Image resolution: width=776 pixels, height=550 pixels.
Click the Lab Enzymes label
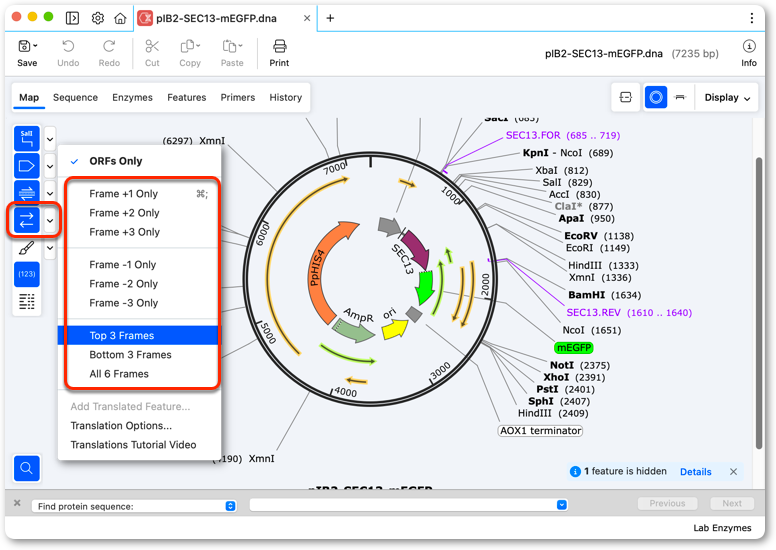tap(722, 528)
